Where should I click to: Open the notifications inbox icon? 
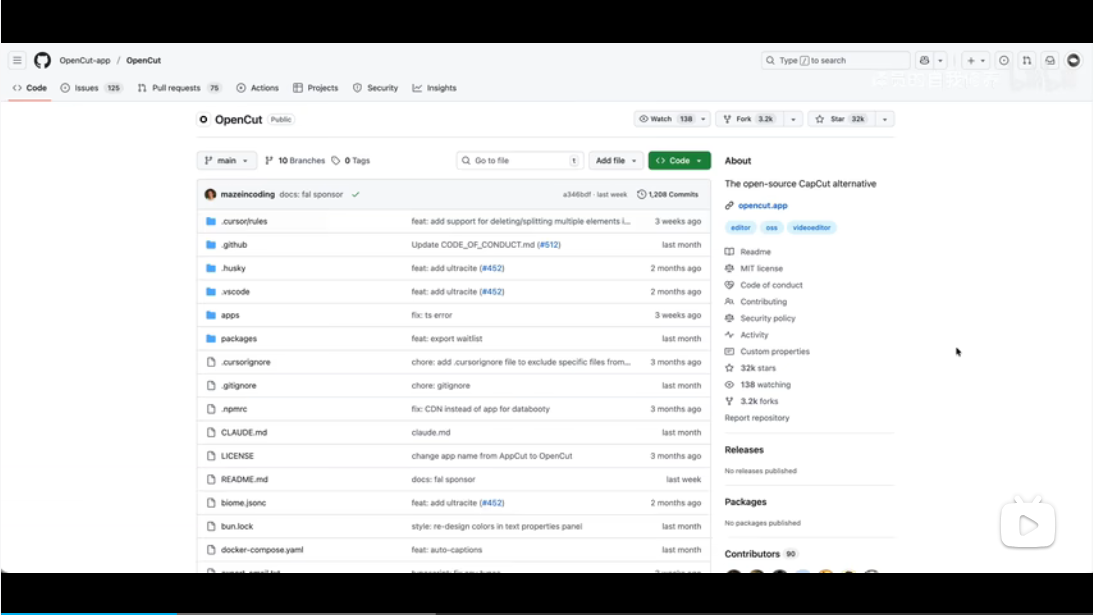(1050, 61)
